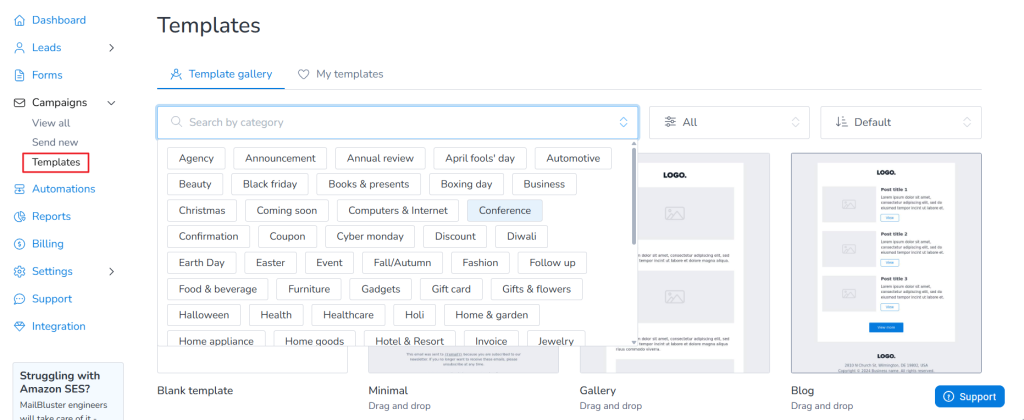Click the Automations icon in sidebar
This screenshot has width=1024, height=420.
click(x=20, y=189)
